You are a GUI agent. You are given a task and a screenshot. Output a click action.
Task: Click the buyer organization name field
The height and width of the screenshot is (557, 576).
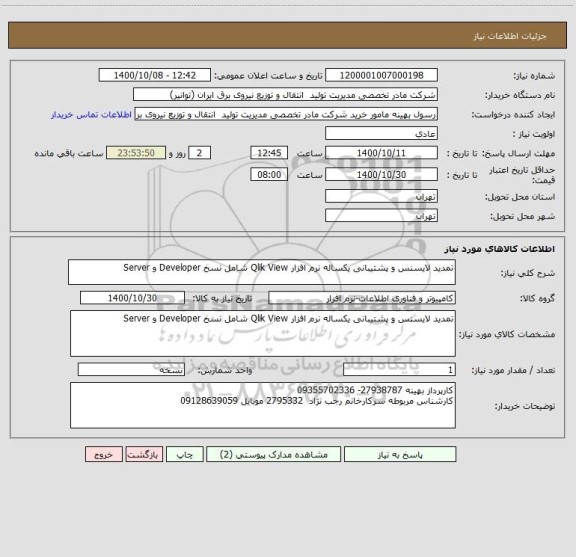click(285, 95)
